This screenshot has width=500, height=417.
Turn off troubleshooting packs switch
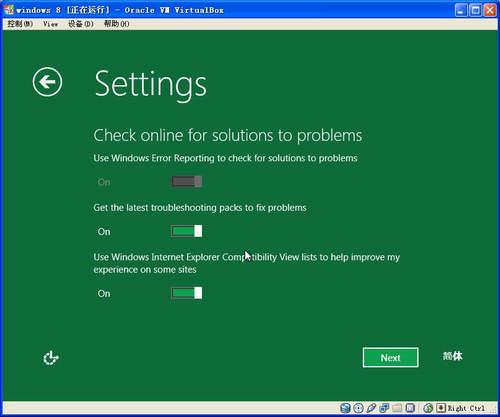186,231
